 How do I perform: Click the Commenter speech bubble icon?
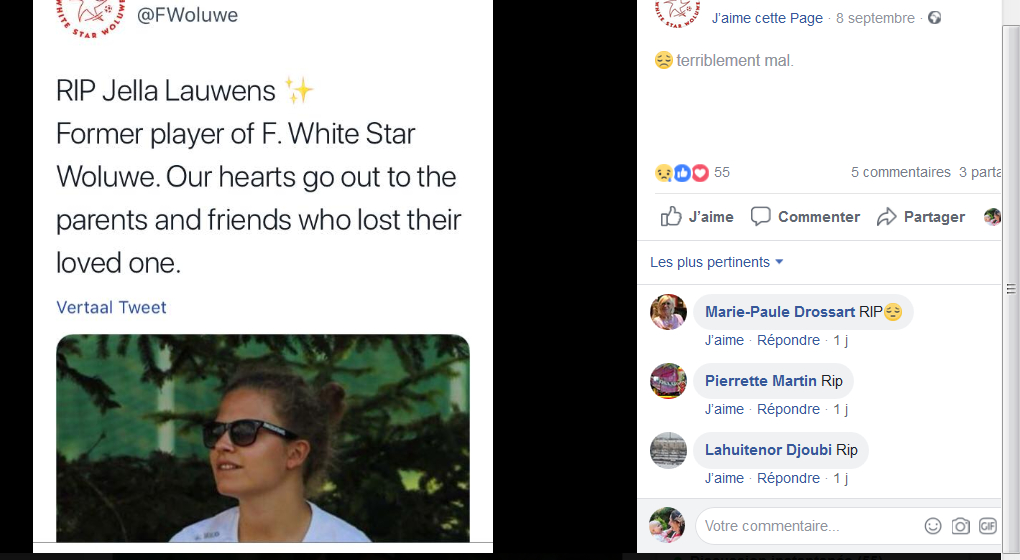click(x=761, y=217)
